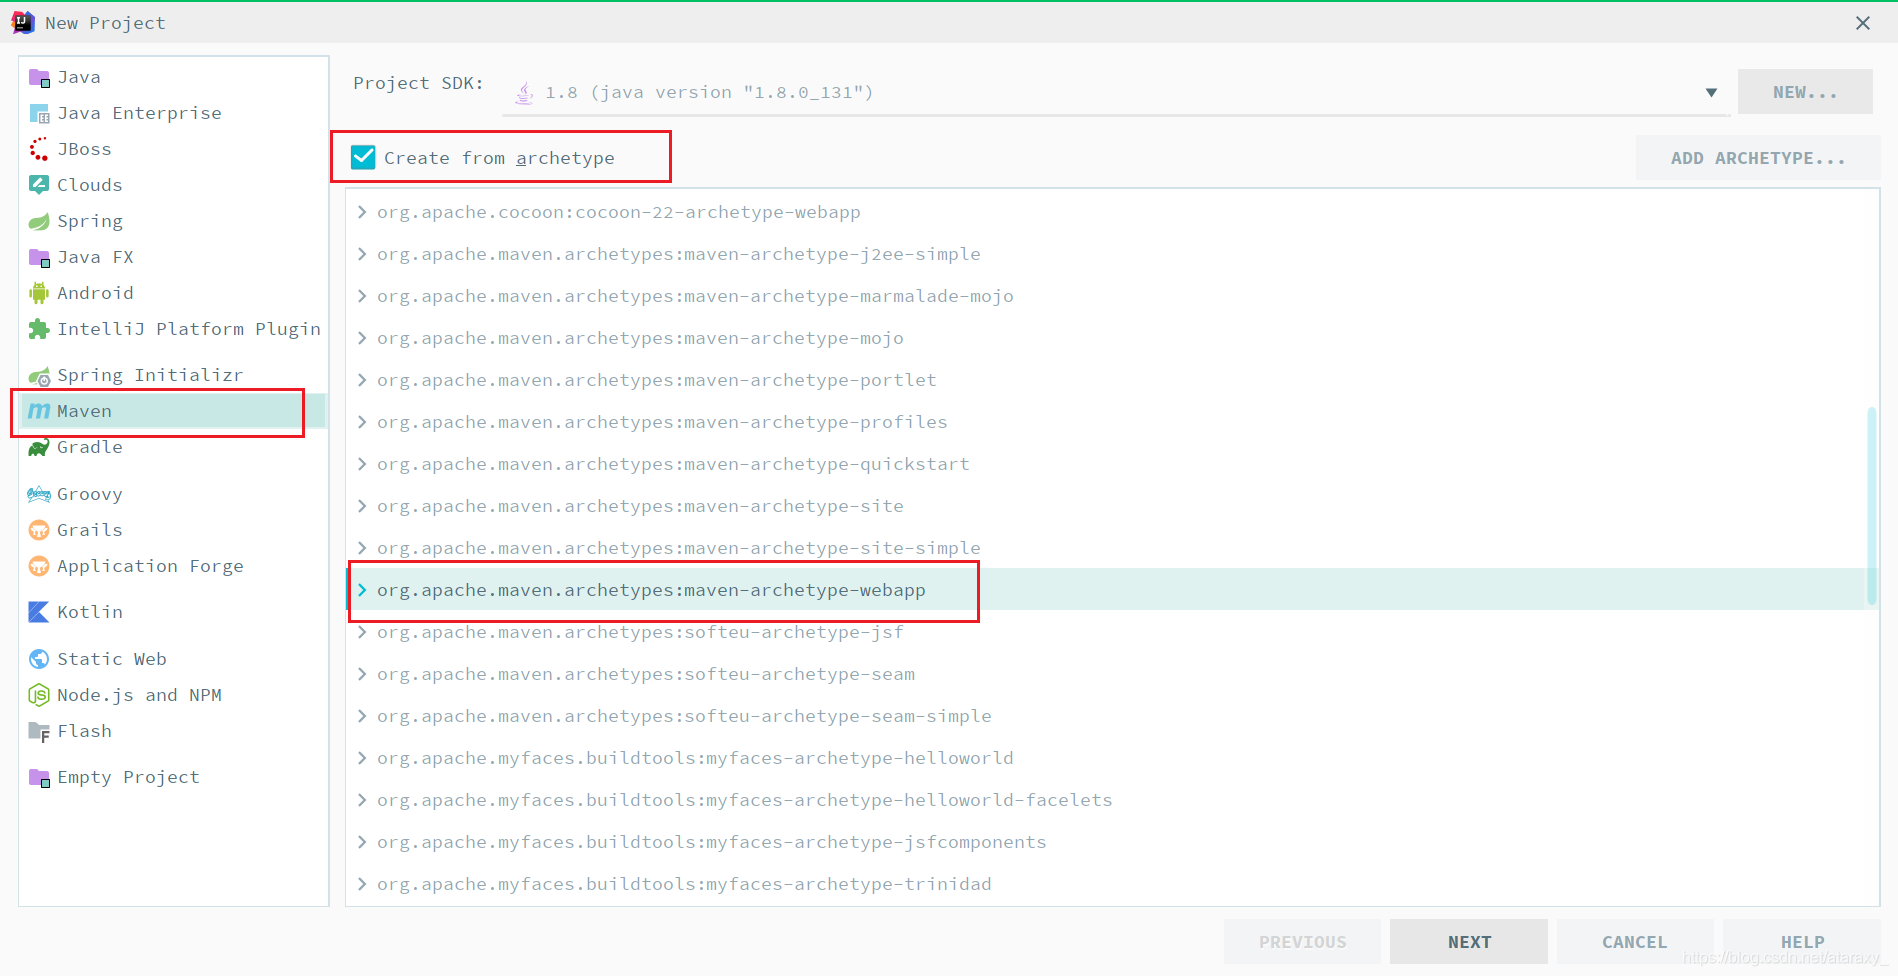This screenshot has height=976, width=1898.
Task: Expand maven-archetype-quickstart node
Action: click(362, 464)
